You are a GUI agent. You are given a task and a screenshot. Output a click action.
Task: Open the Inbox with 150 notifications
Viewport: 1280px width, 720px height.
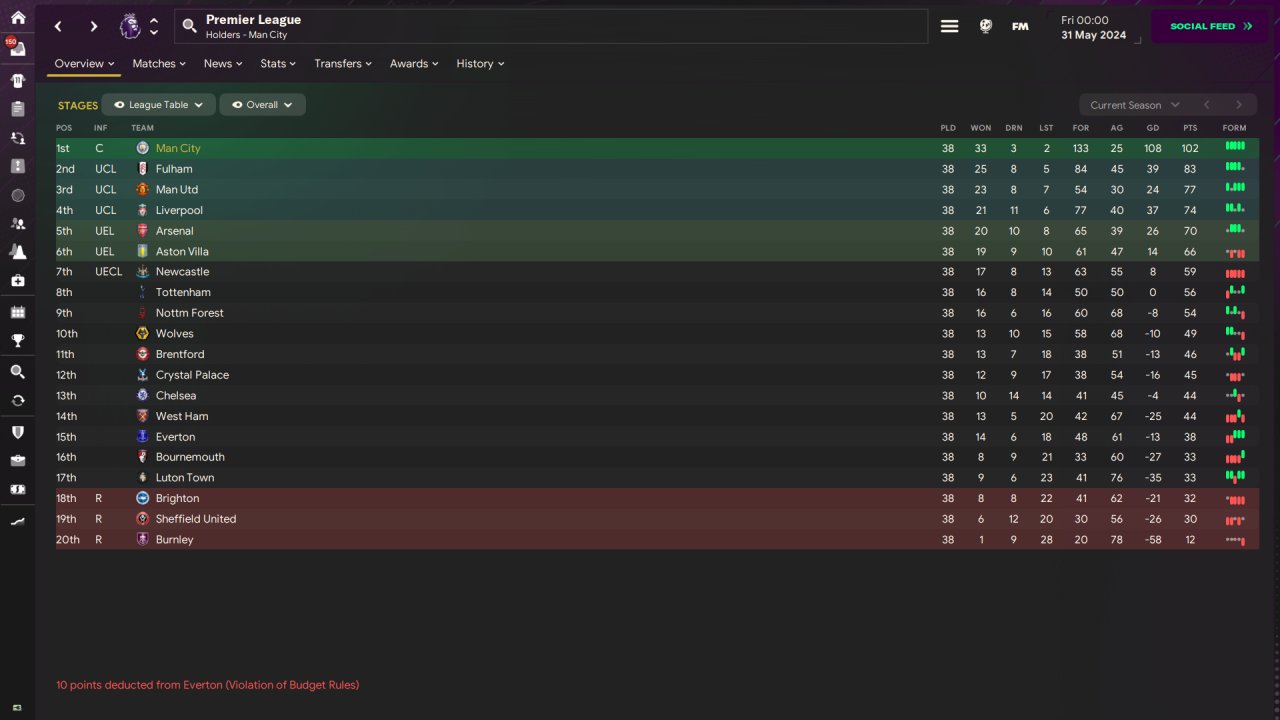17,48
